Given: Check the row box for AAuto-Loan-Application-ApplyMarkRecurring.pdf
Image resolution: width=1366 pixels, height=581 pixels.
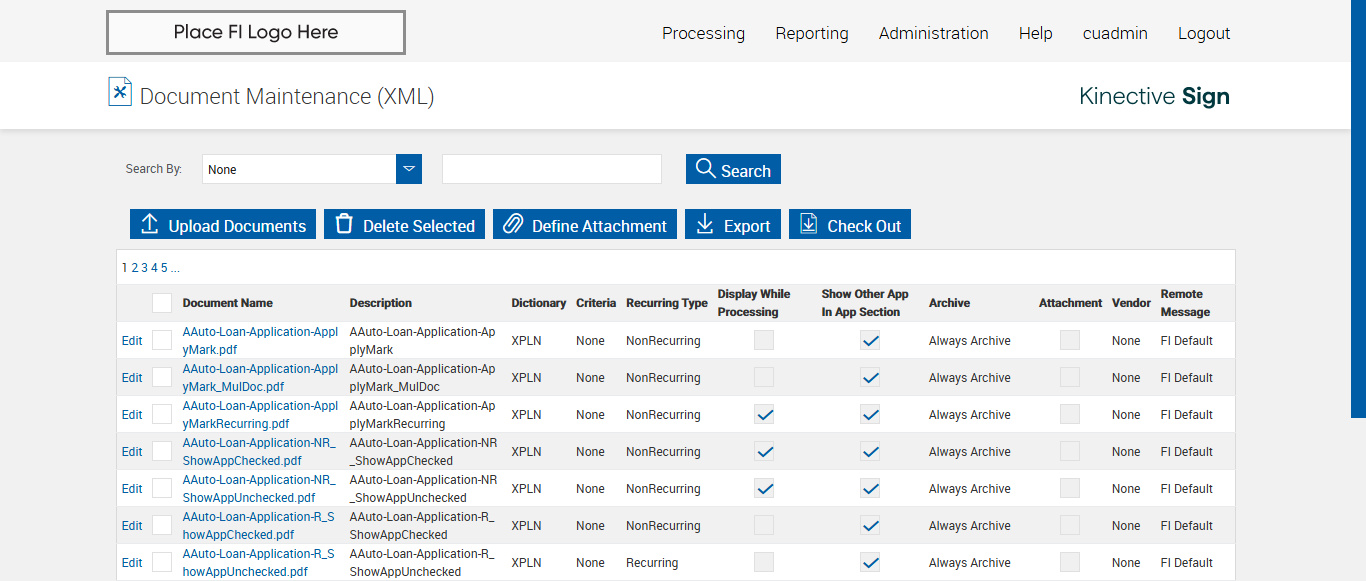Looking at the screenshot, I should (162, 415).
